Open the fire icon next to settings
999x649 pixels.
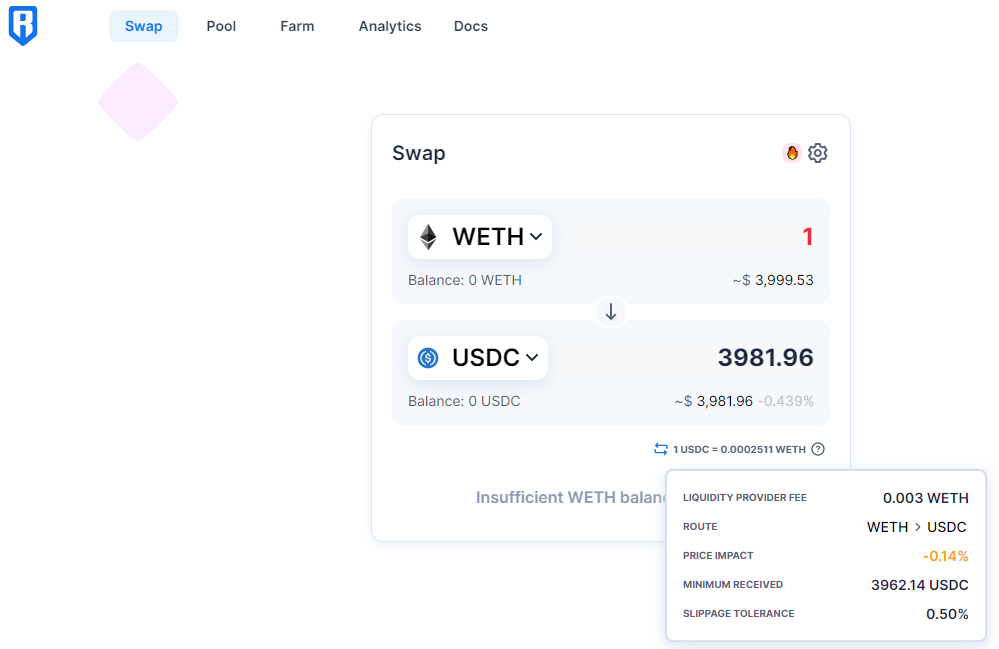(792, 153)
